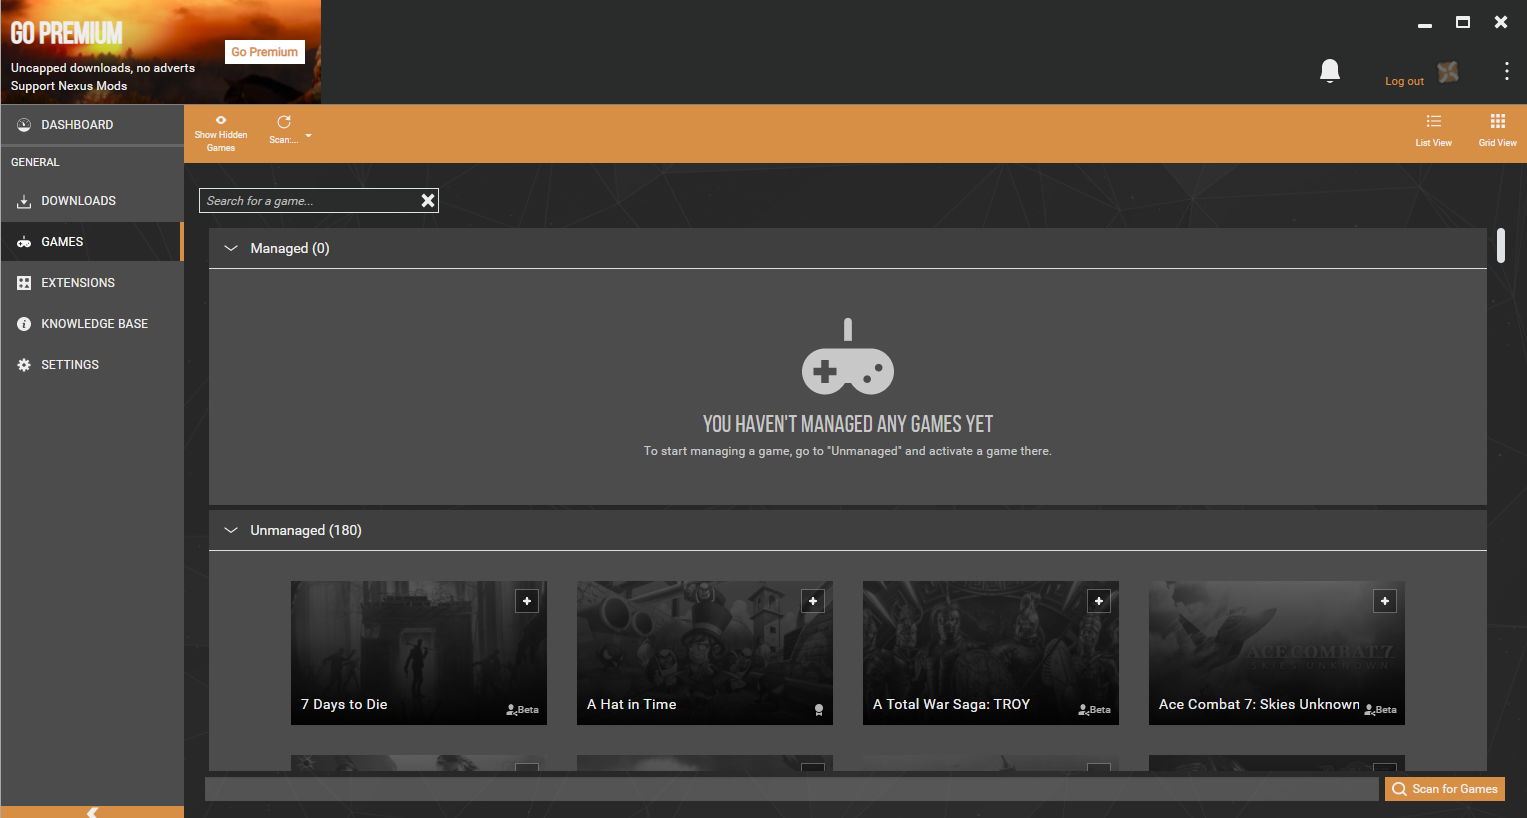The height and width of the screenshot is (818, 1527).
Task: Open the Dashboard page
Action: [x=92, y=125]
